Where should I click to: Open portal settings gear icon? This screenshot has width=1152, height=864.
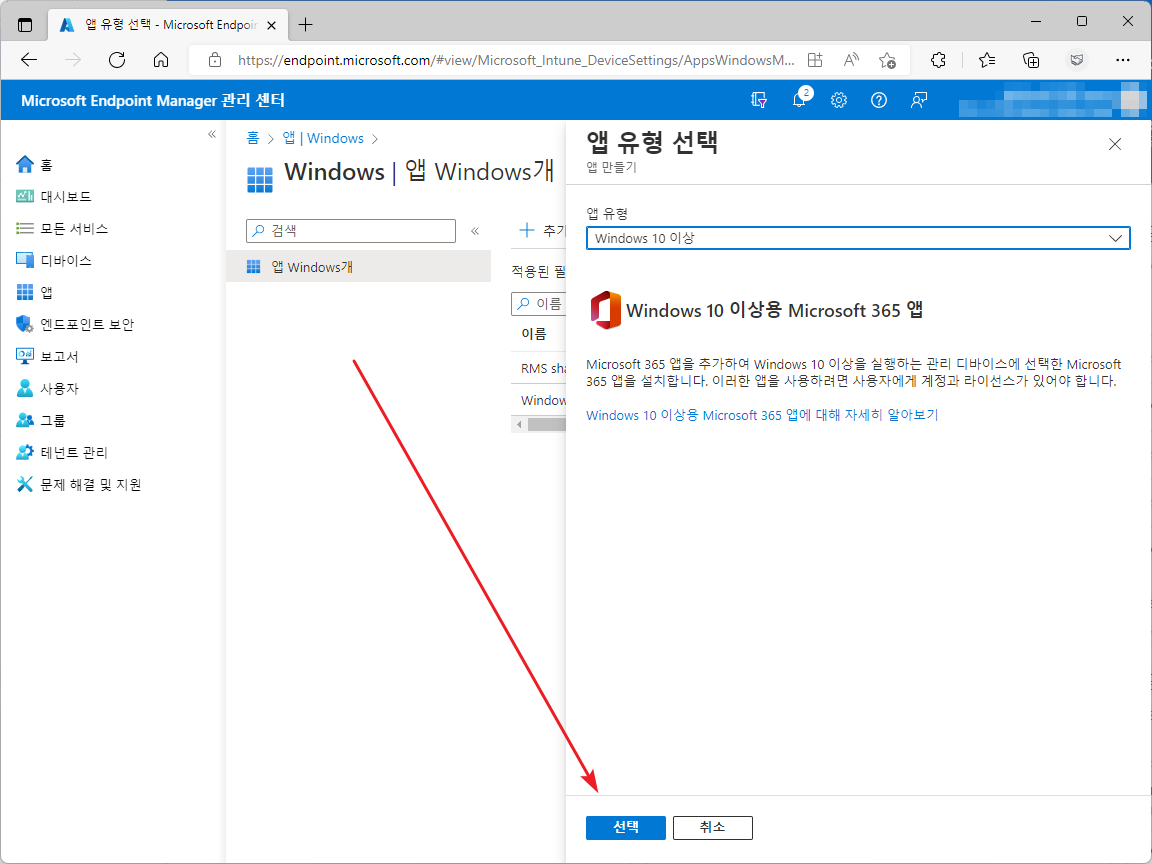(839, 100)
